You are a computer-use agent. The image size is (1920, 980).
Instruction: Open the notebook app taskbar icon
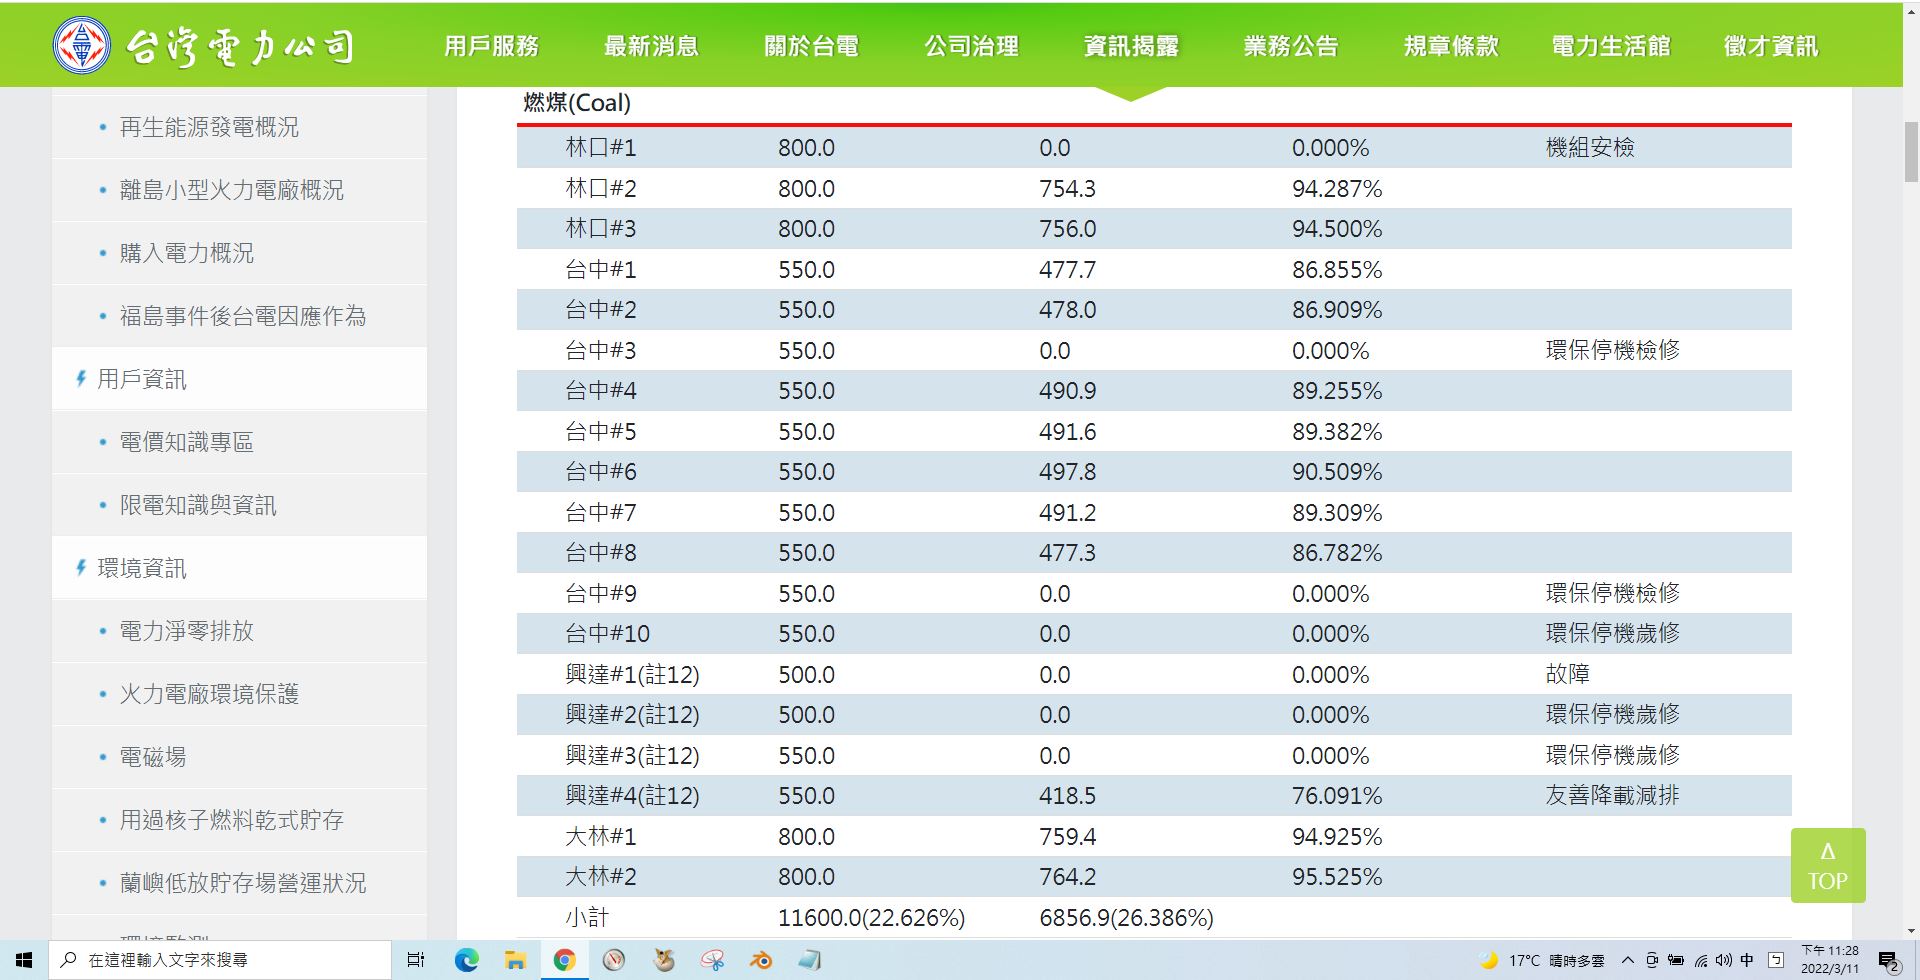[x=810, y=960]
